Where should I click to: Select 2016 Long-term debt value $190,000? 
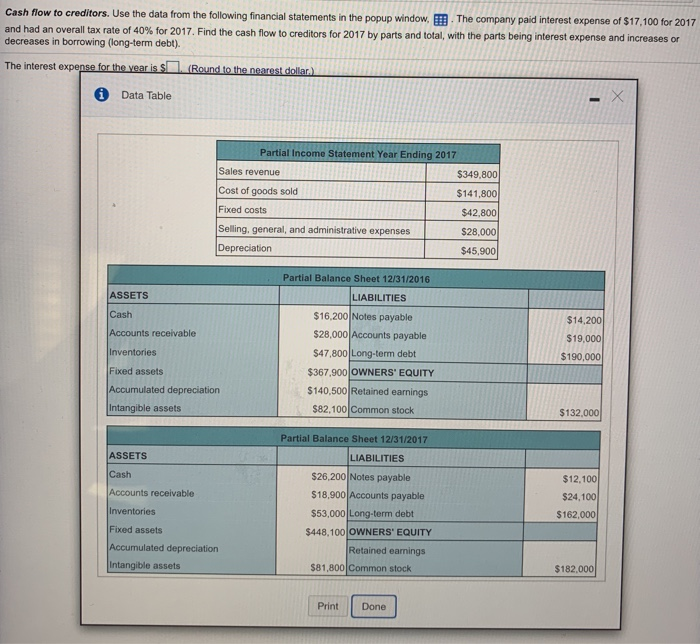[x=580, y=357]
